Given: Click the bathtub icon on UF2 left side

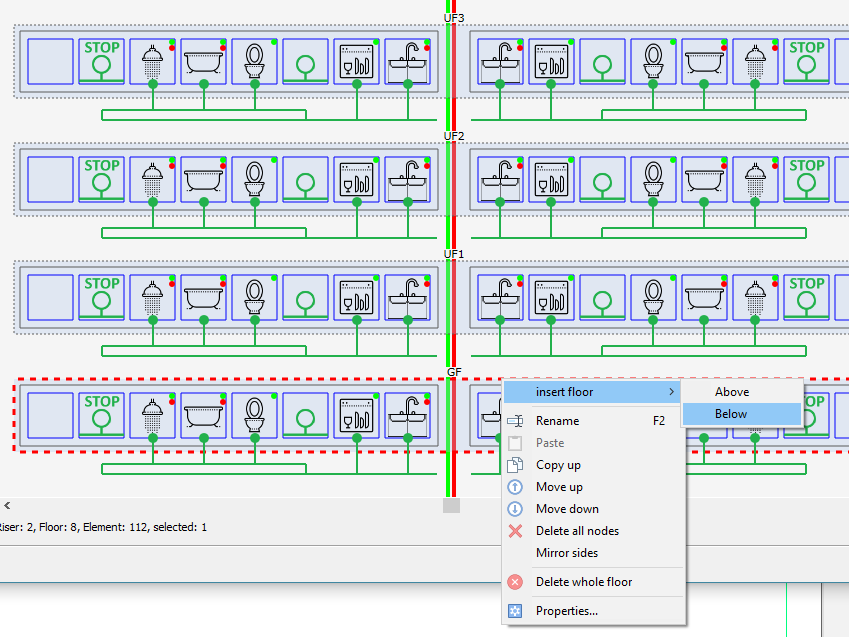Looking at the screenshot, I should [x=204, y=180].
